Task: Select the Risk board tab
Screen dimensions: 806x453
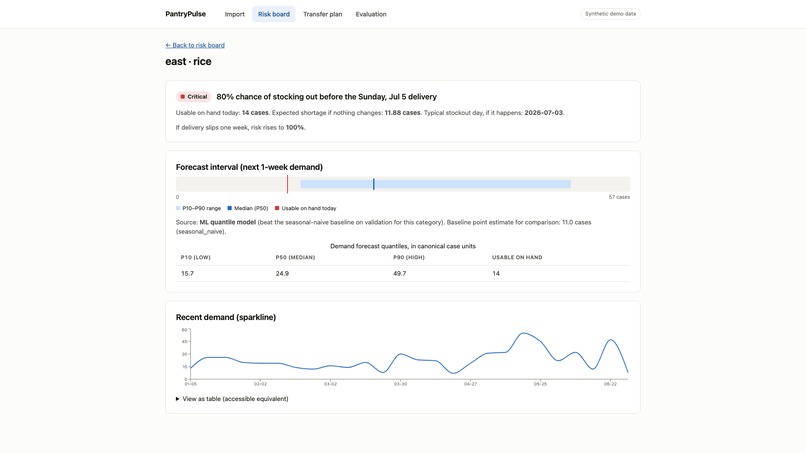Action: [x=273, y=14]
